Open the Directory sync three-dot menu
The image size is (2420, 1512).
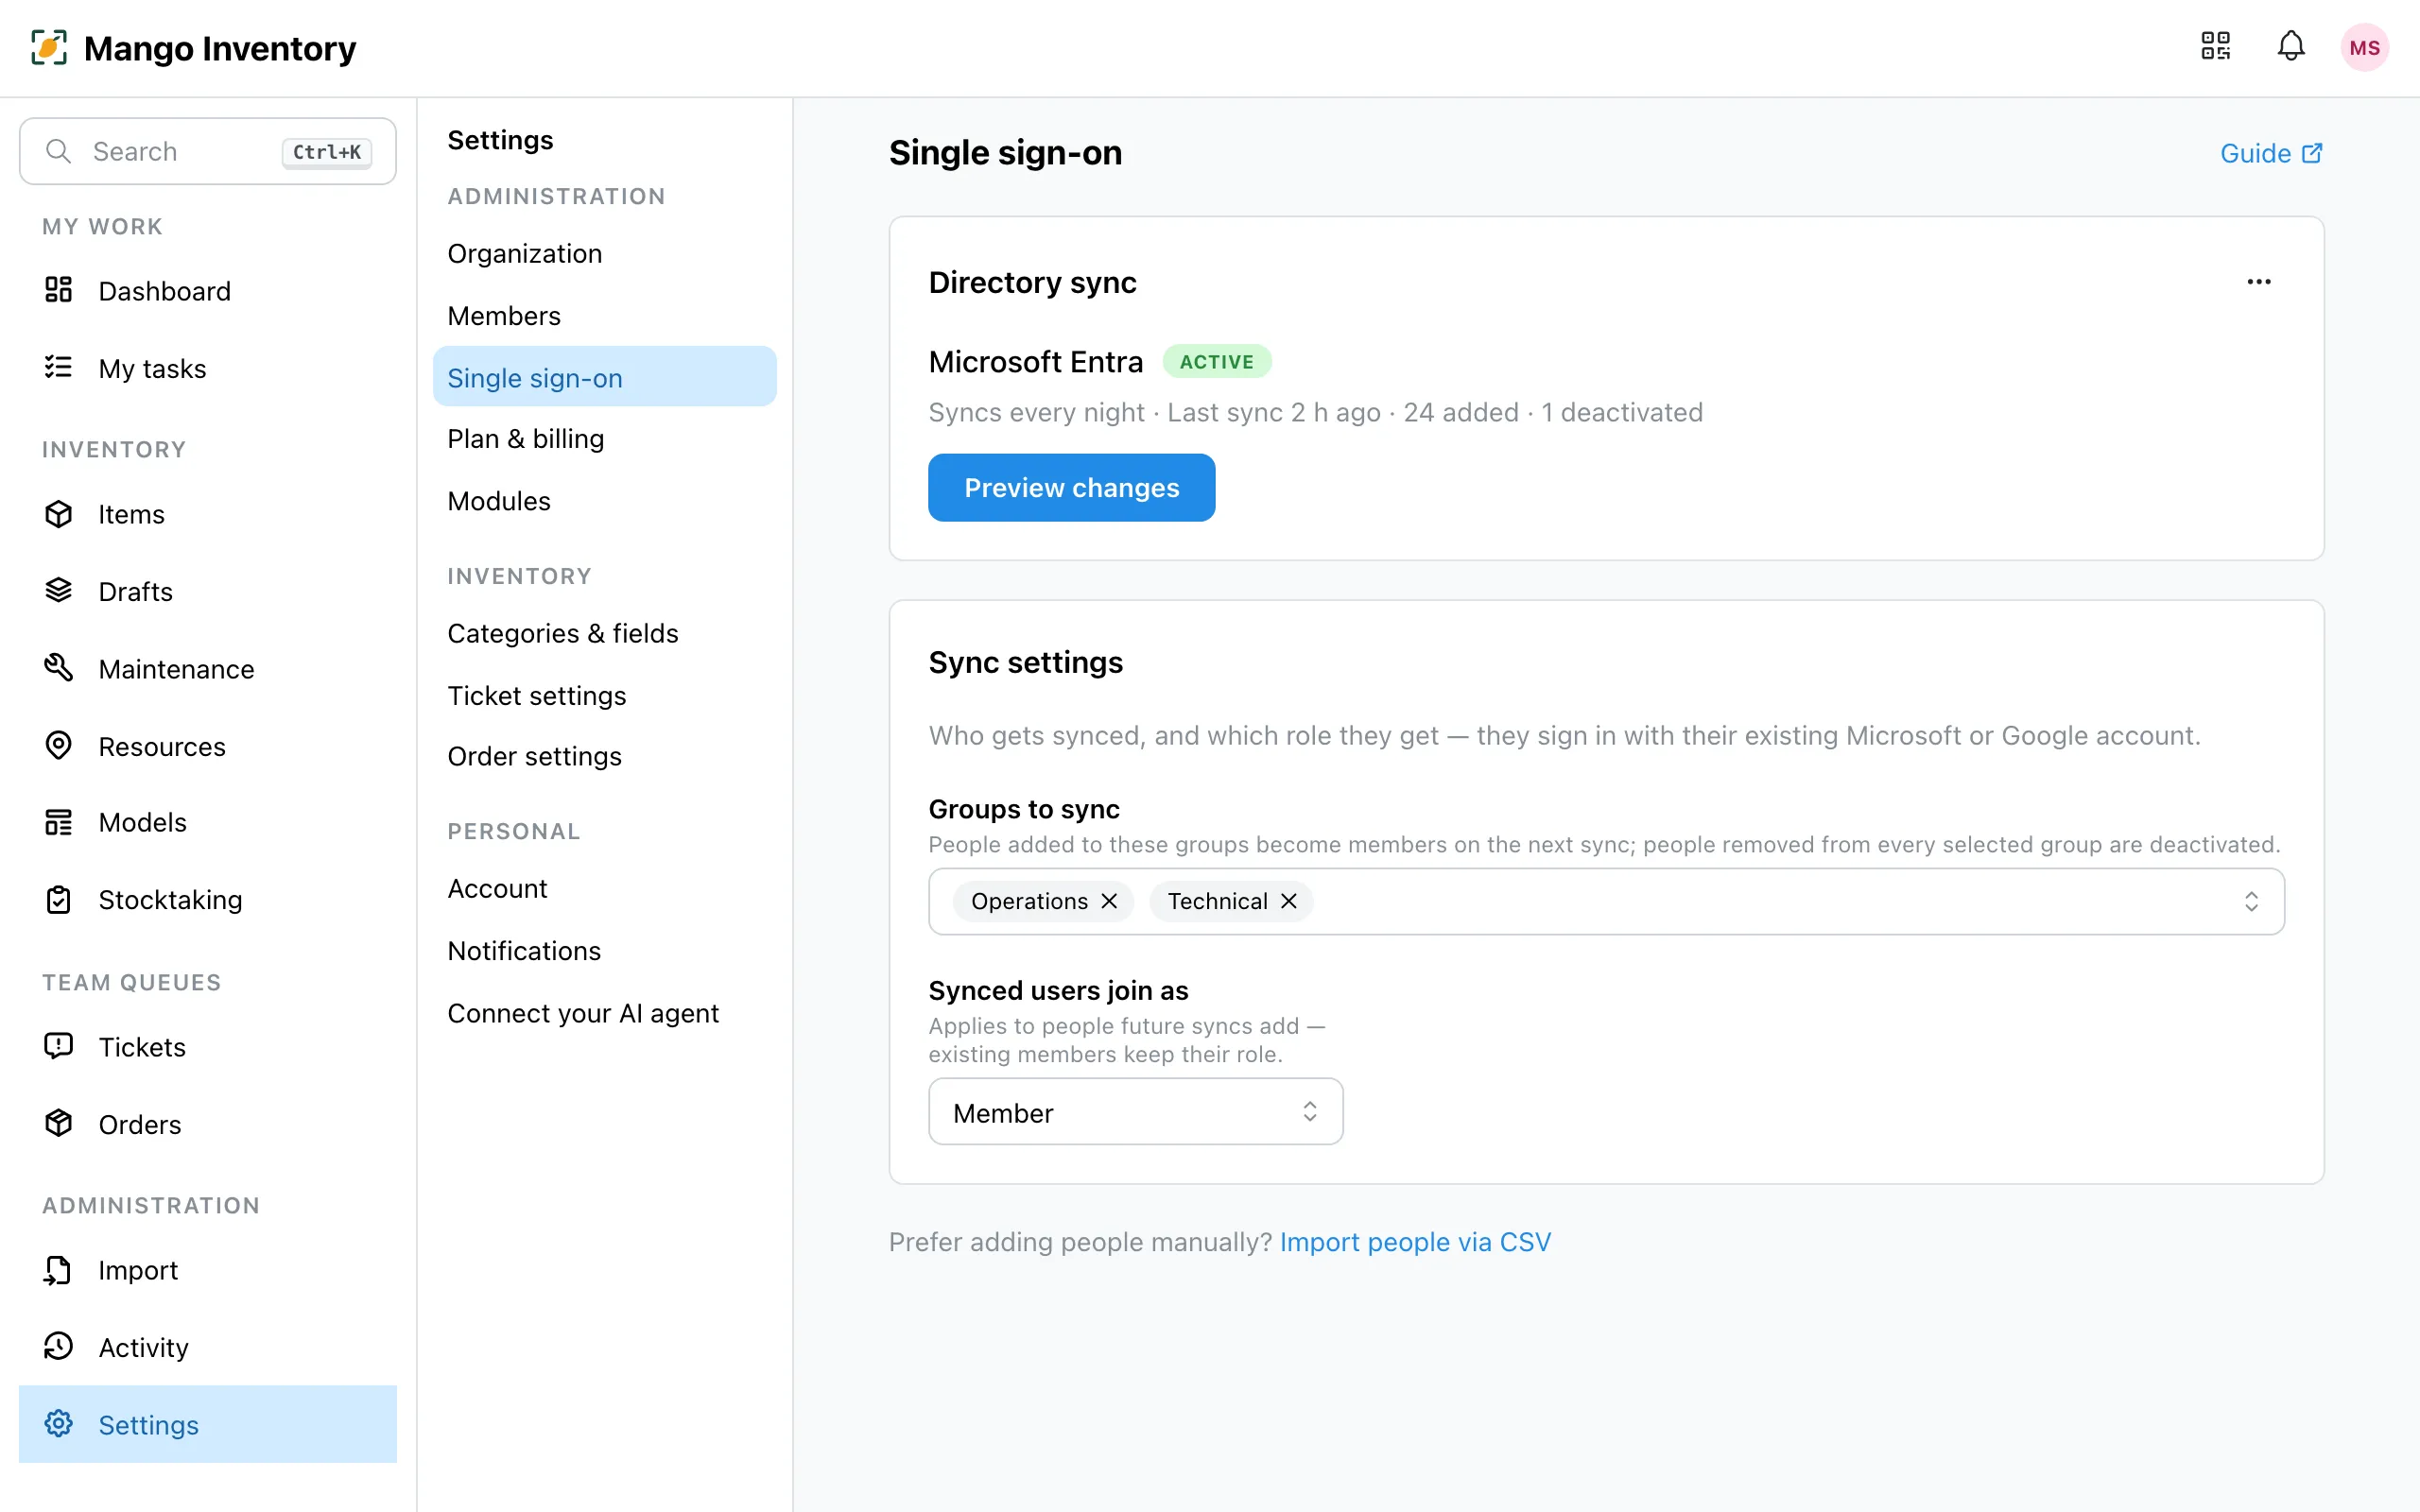(2259, 282)
